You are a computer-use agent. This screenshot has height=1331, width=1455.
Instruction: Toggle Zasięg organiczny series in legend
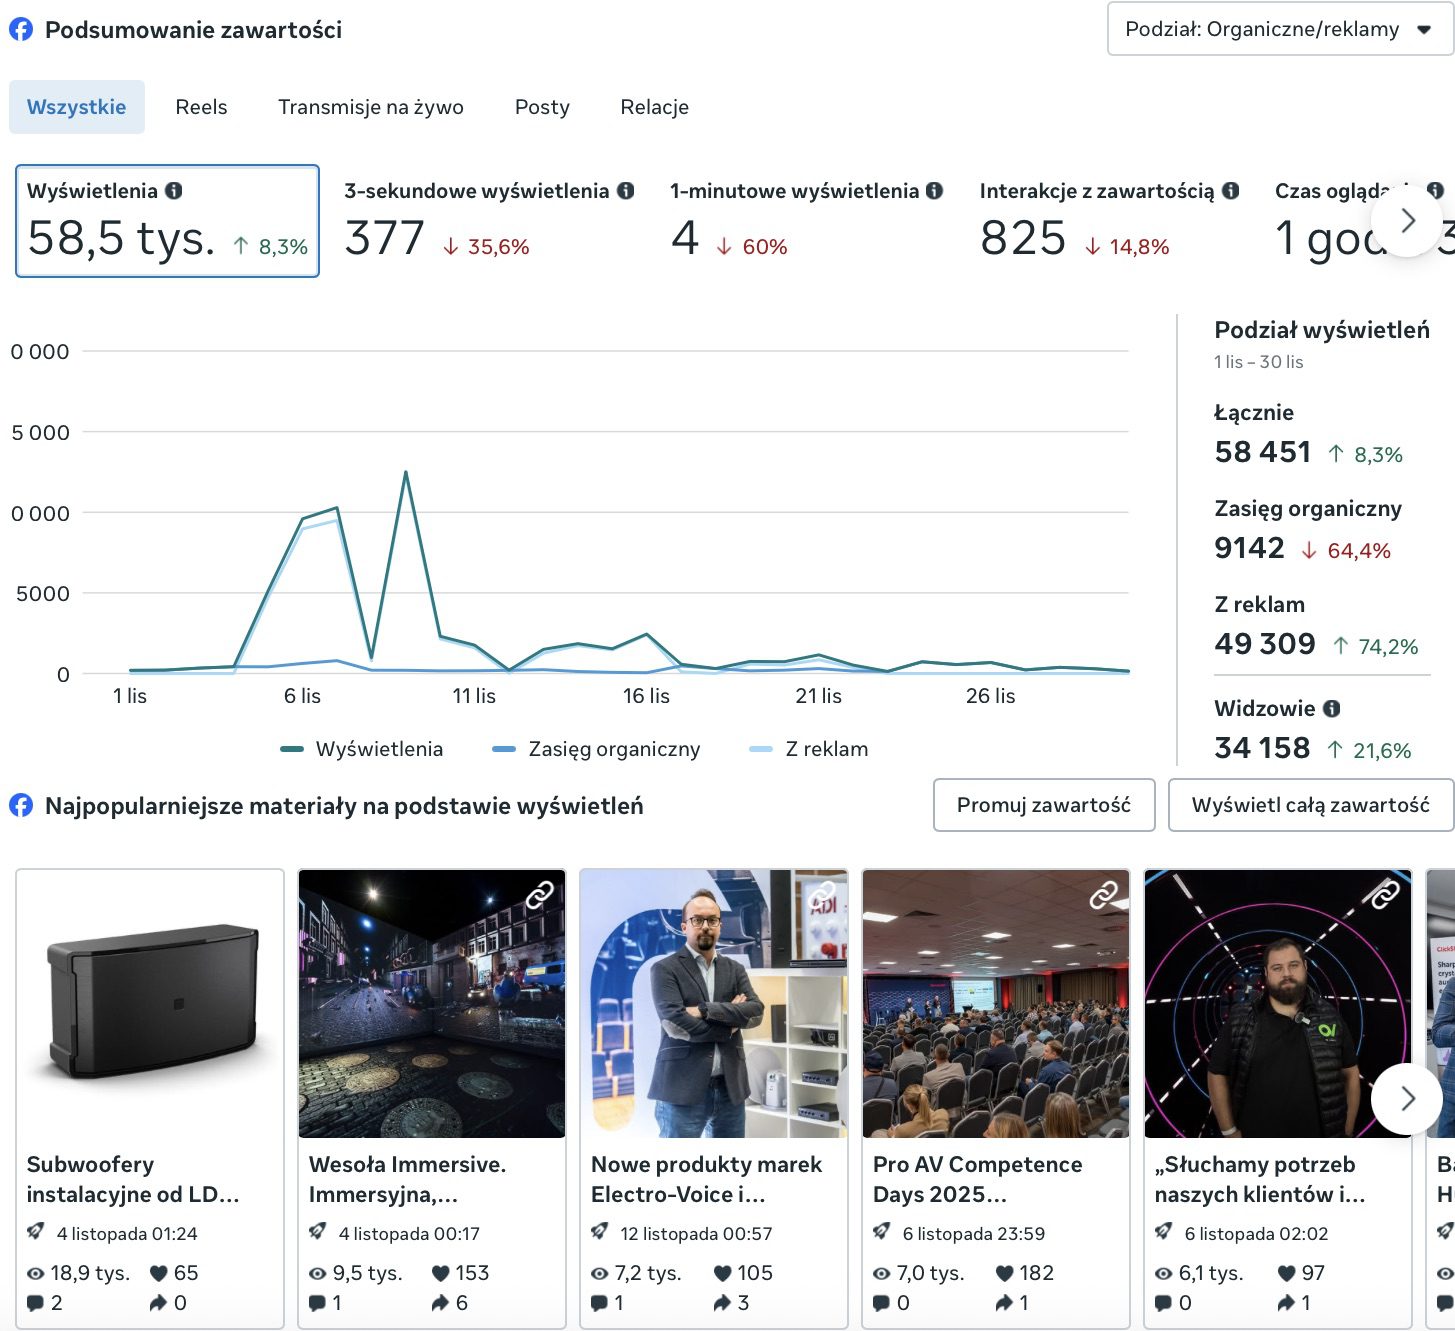tap(597, 749)
